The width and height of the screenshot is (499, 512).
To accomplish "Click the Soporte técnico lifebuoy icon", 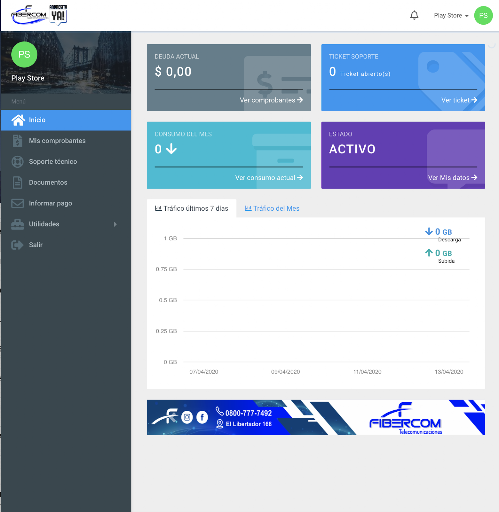I will (17, 162).
